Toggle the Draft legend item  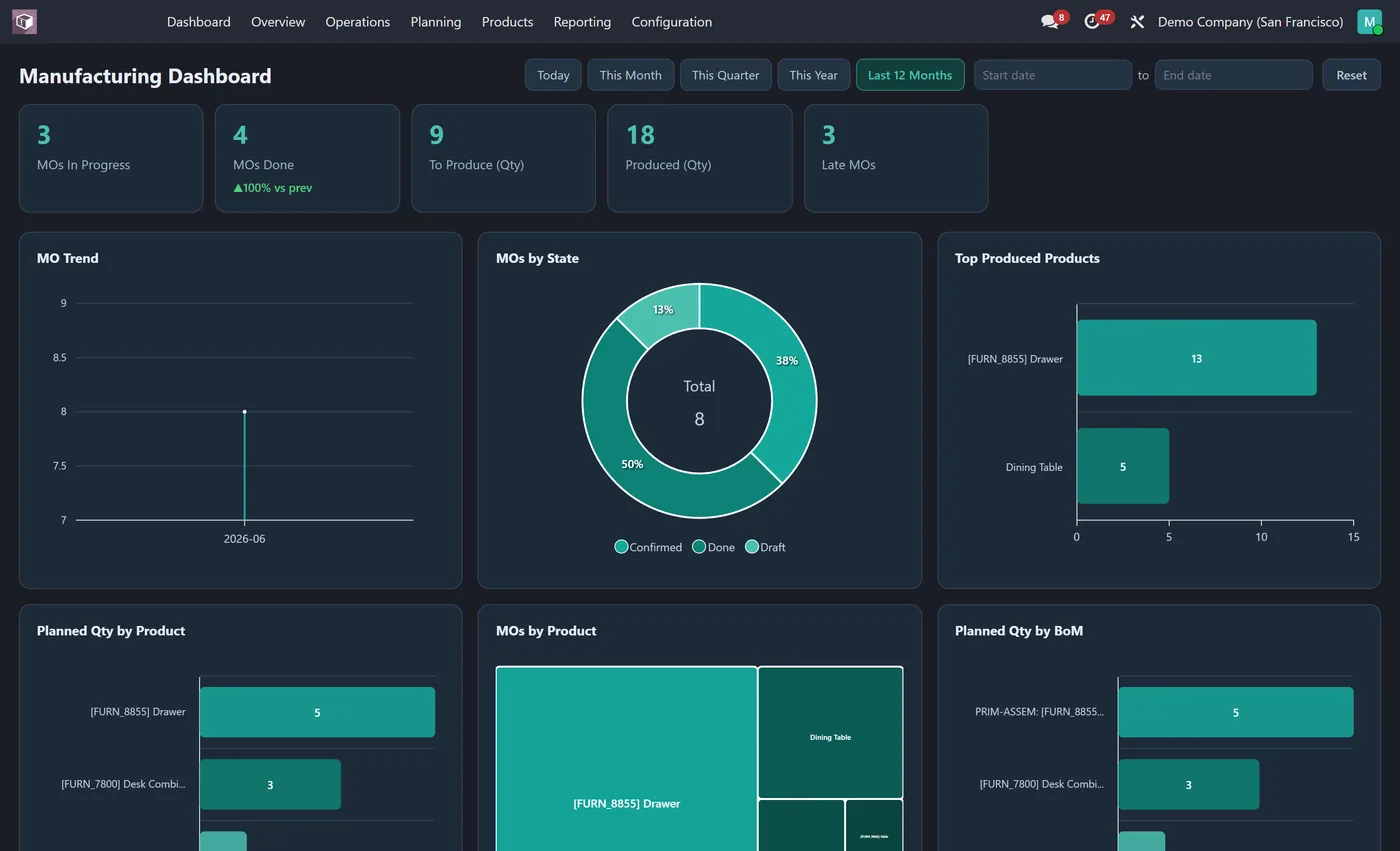(765, 547)
